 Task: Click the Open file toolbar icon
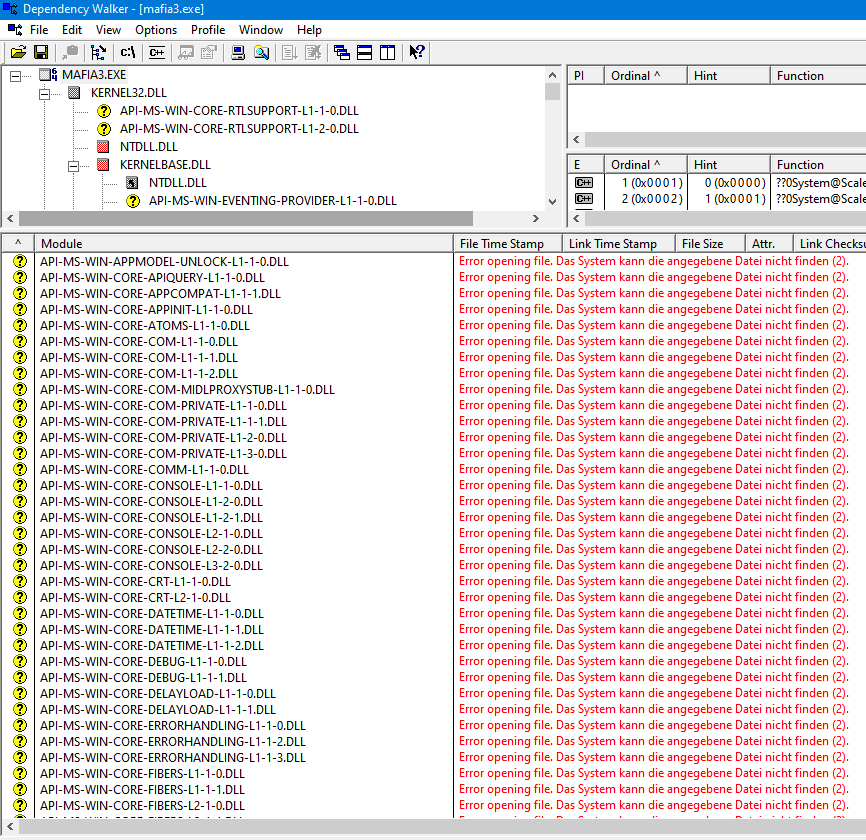coord(18,52)
